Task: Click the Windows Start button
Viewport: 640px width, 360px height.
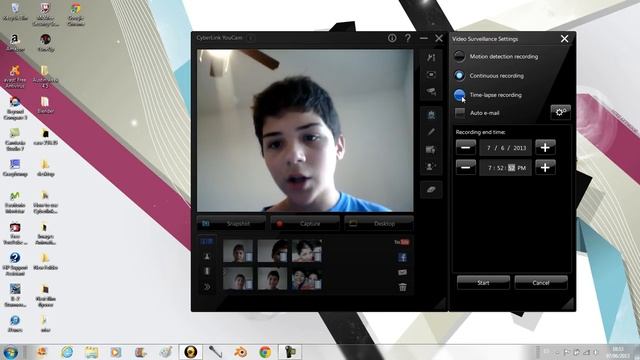Action: [x=11, y=352]
